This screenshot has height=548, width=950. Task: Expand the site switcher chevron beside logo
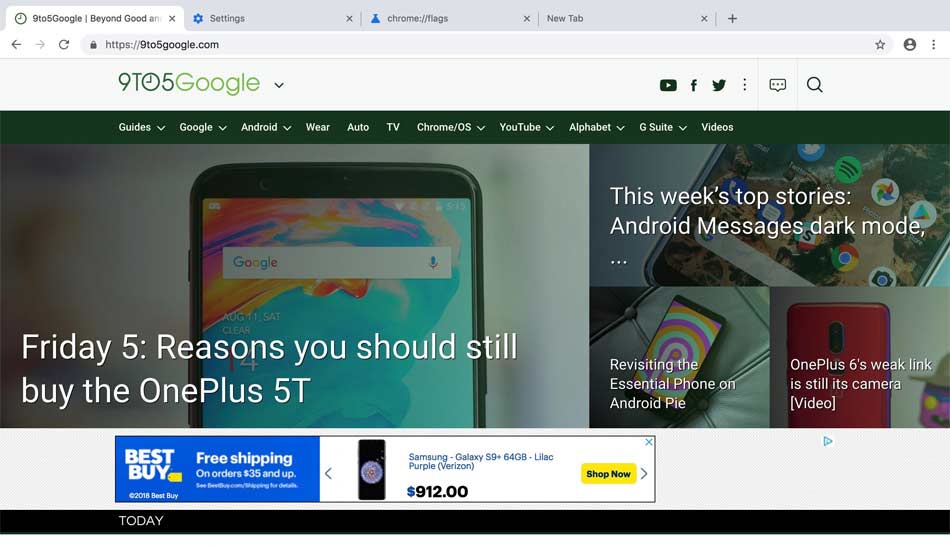[x=279, y=85]
